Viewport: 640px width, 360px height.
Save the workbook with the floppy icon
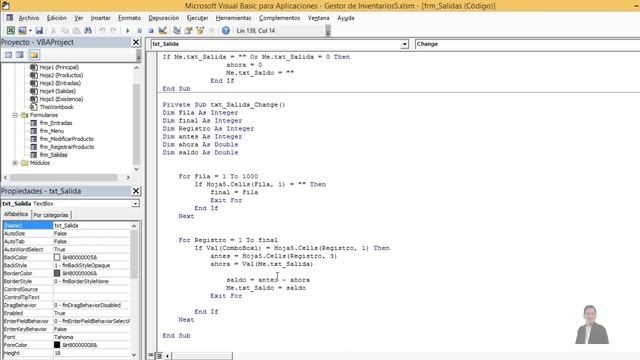[x=39, y=31]
